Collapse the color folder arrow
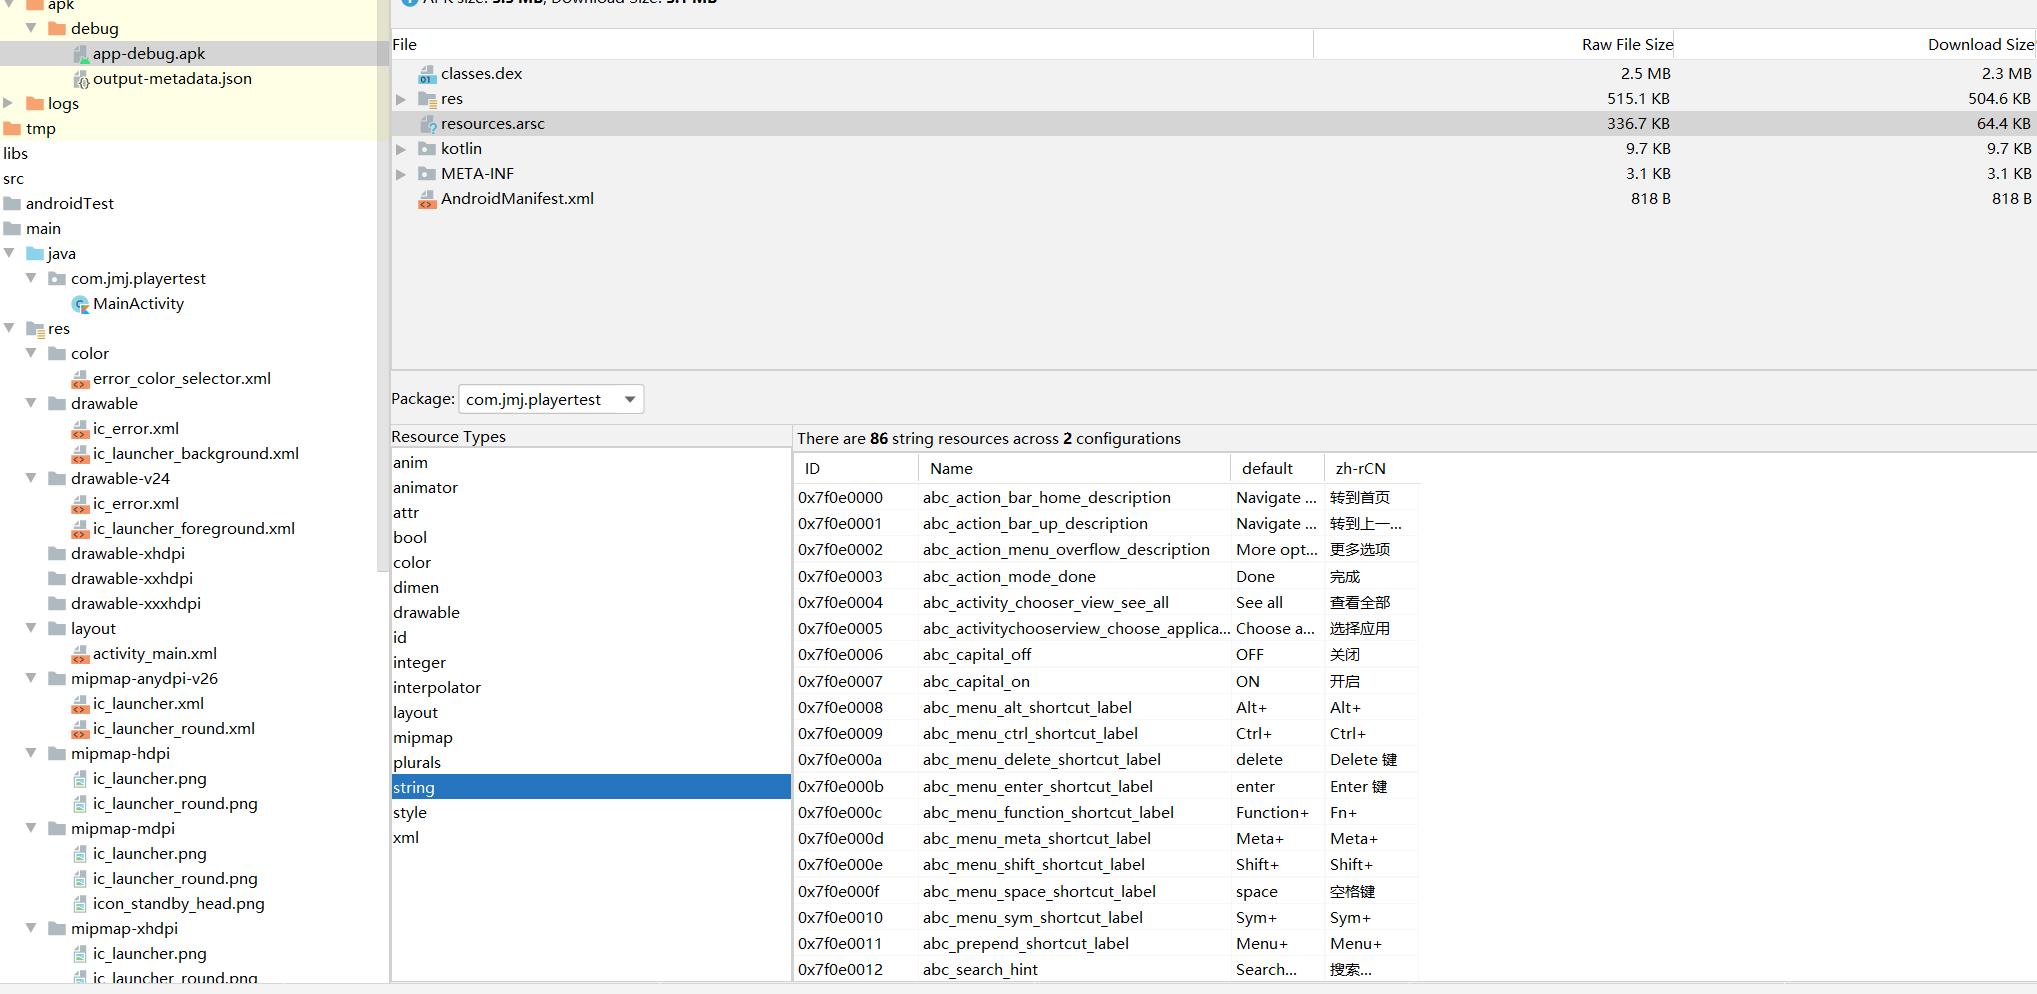The width and height of the screenshot is (2037, 994). (x=31, y=353)
